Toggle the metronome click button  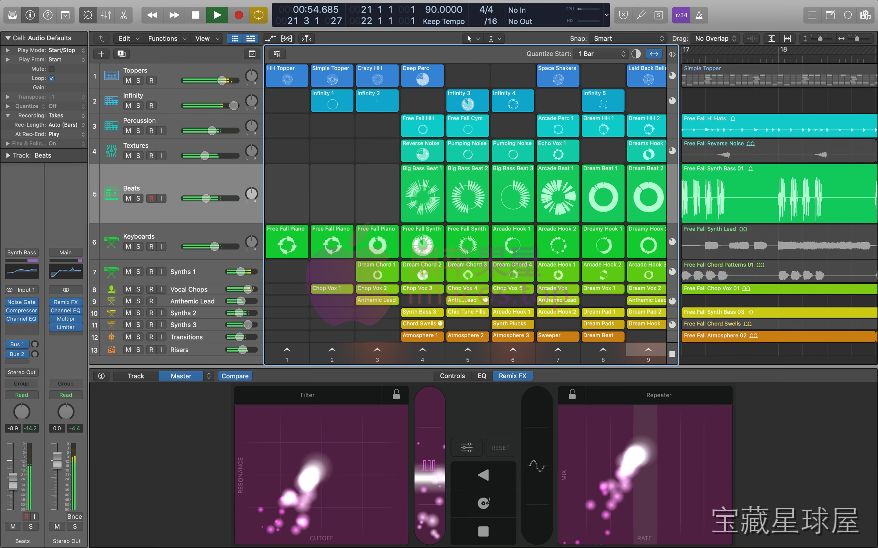(x=699, y=15)
